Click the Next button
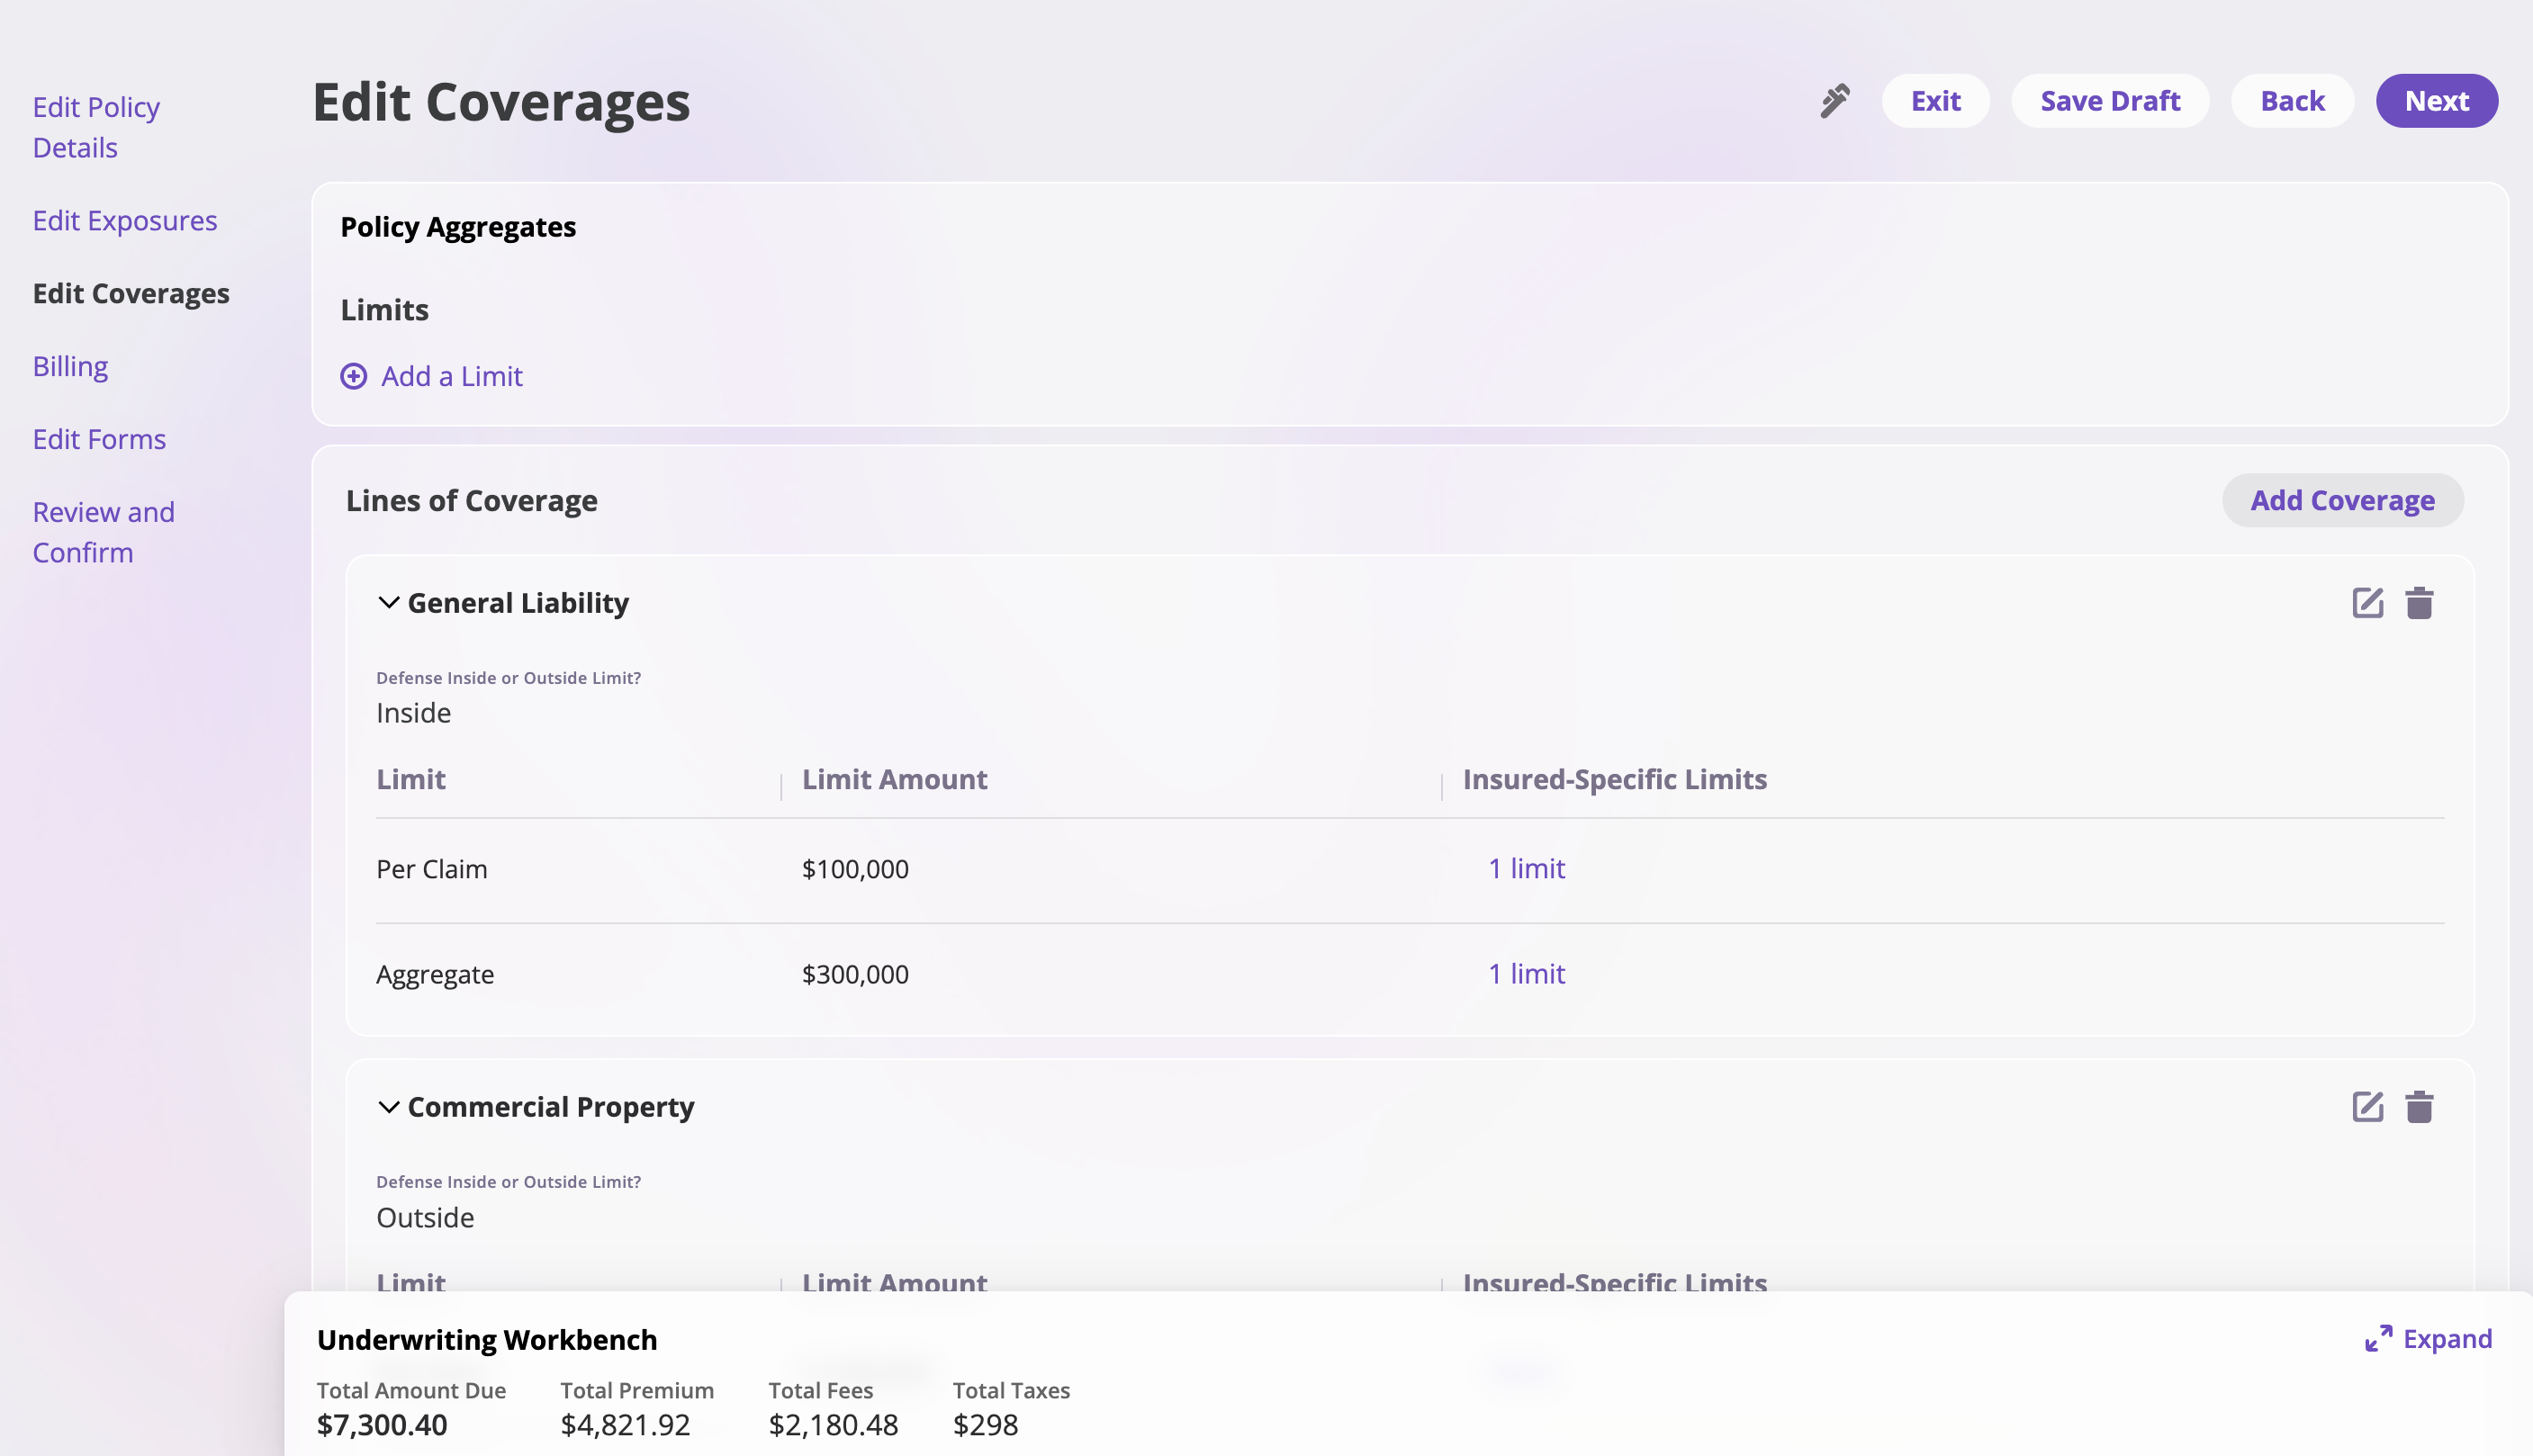 coord(2436,101)
